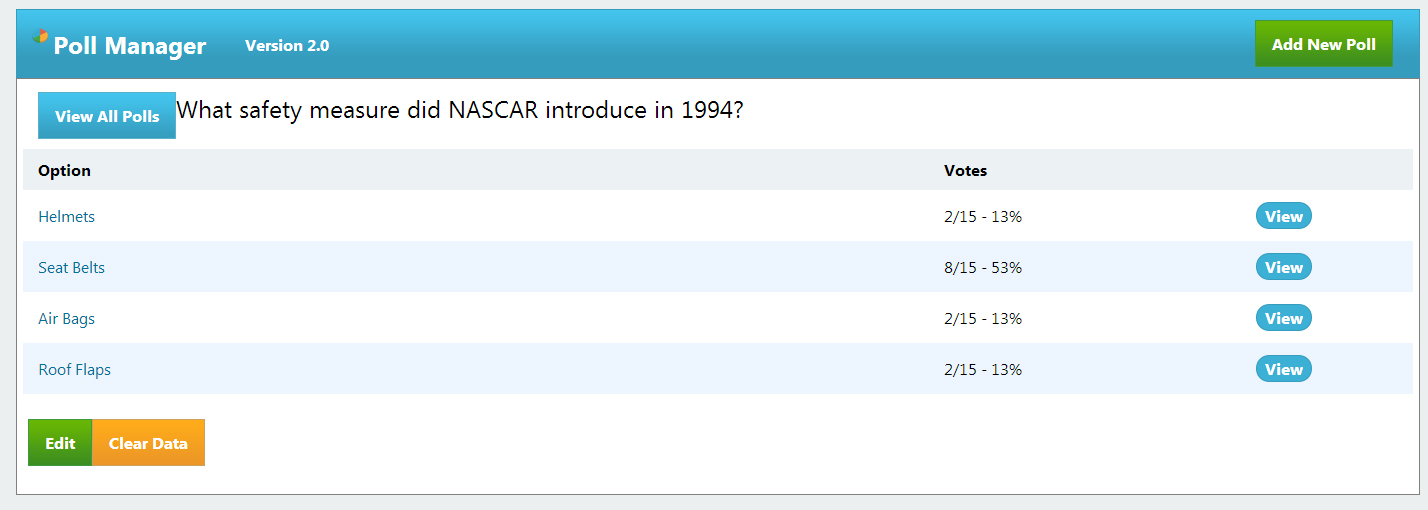Click the Poll Manager title text

[x=130, y=46]
